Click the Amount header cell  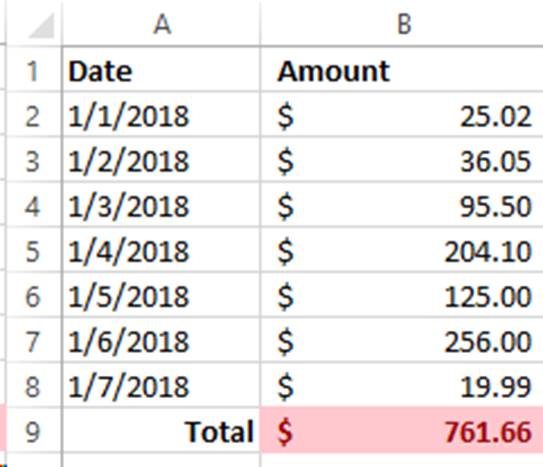[402, 69]
